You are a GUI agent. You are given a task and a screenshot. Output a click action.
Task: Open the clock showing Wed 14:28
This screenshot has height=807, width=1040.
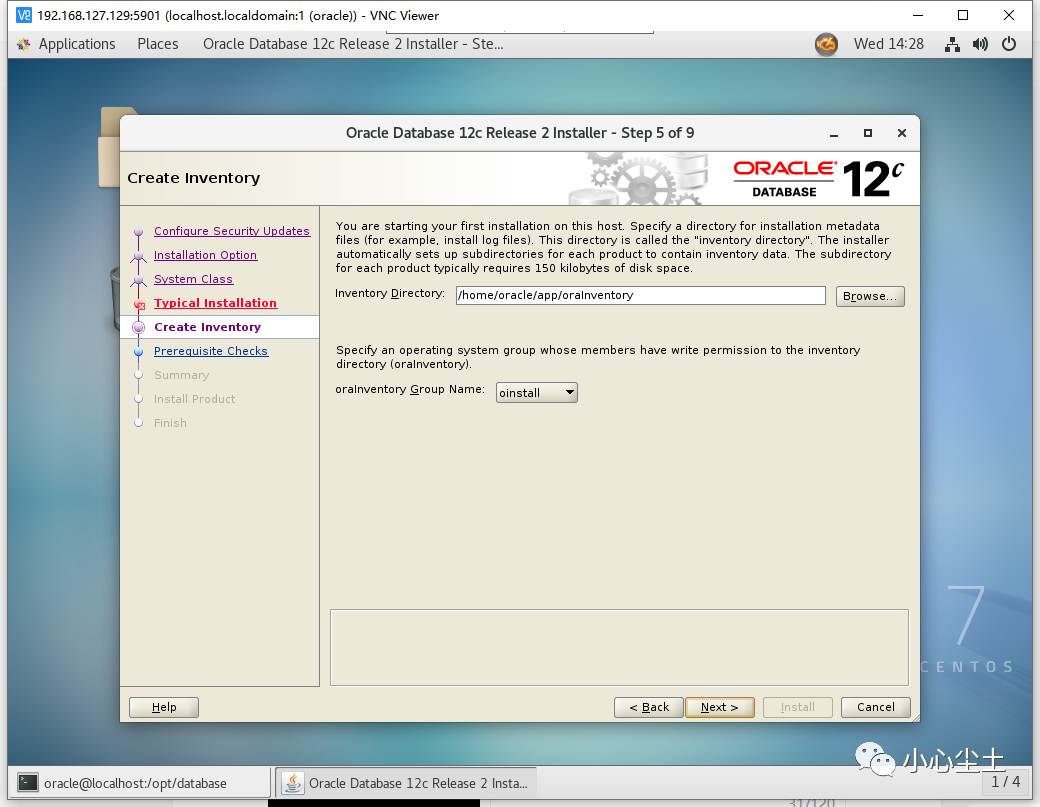tap(888, 44)
